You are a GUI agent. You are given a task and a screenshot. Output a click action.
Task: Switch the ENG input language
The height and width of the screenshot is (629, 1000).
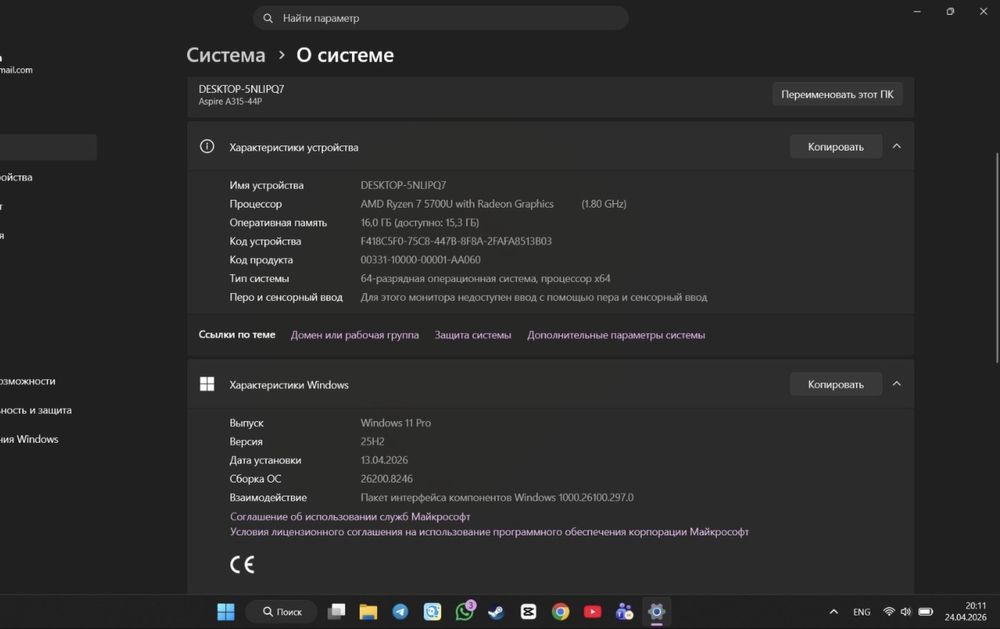pos(862,612)
